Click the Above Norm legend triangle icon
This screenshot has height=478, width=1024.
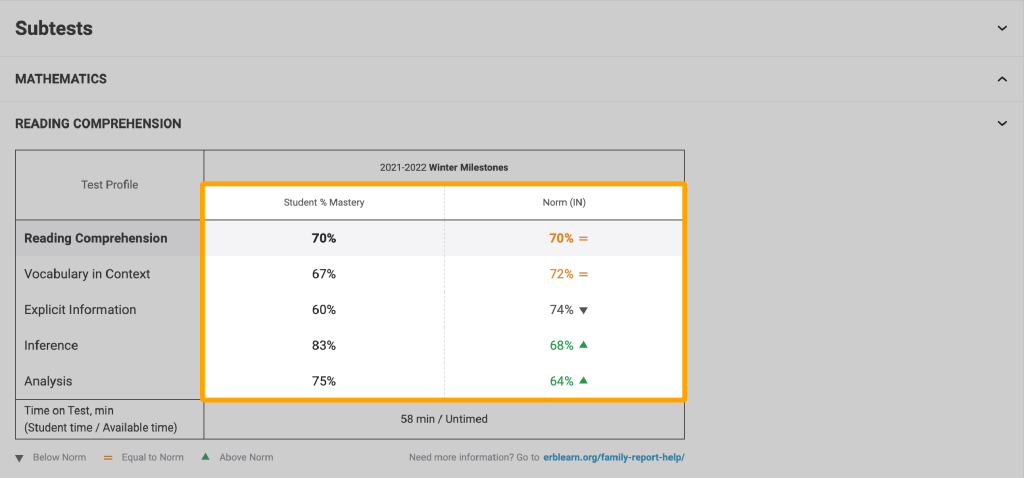(205, 457)
